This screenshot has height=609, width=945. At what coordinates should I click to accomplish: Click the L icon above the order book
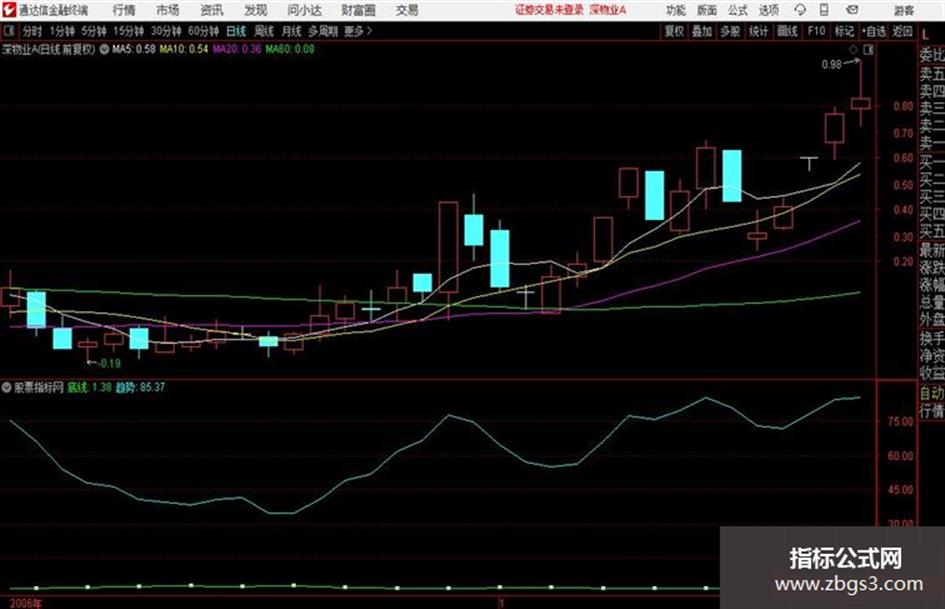pos(925,34)
